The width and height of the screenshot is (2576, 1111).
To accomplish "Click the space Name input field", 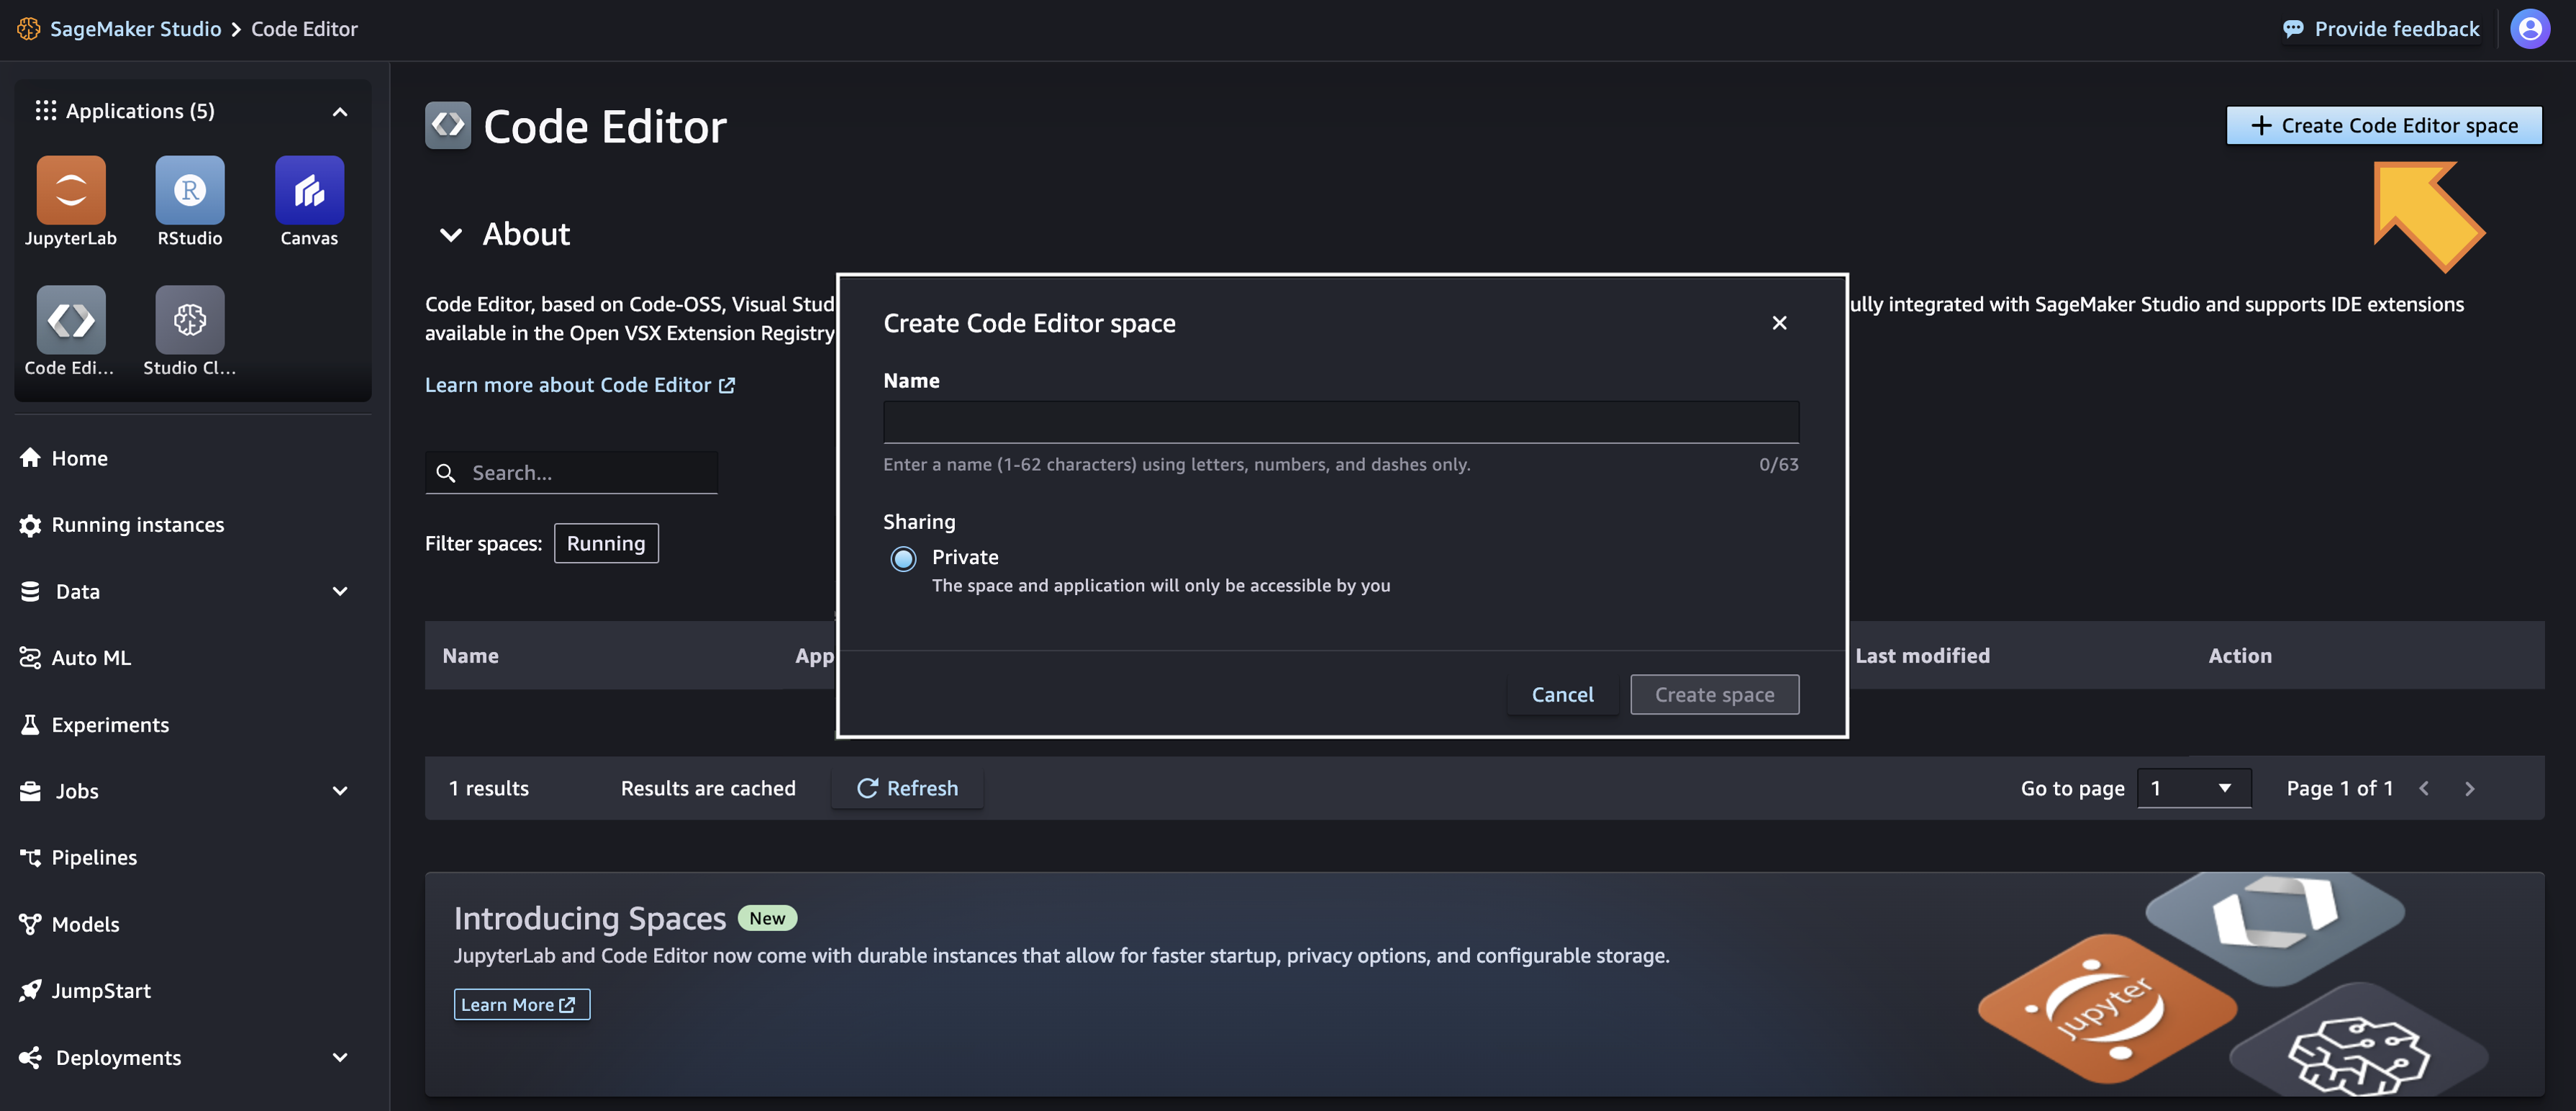I will pyautogui.click(x=1340, y=422).
